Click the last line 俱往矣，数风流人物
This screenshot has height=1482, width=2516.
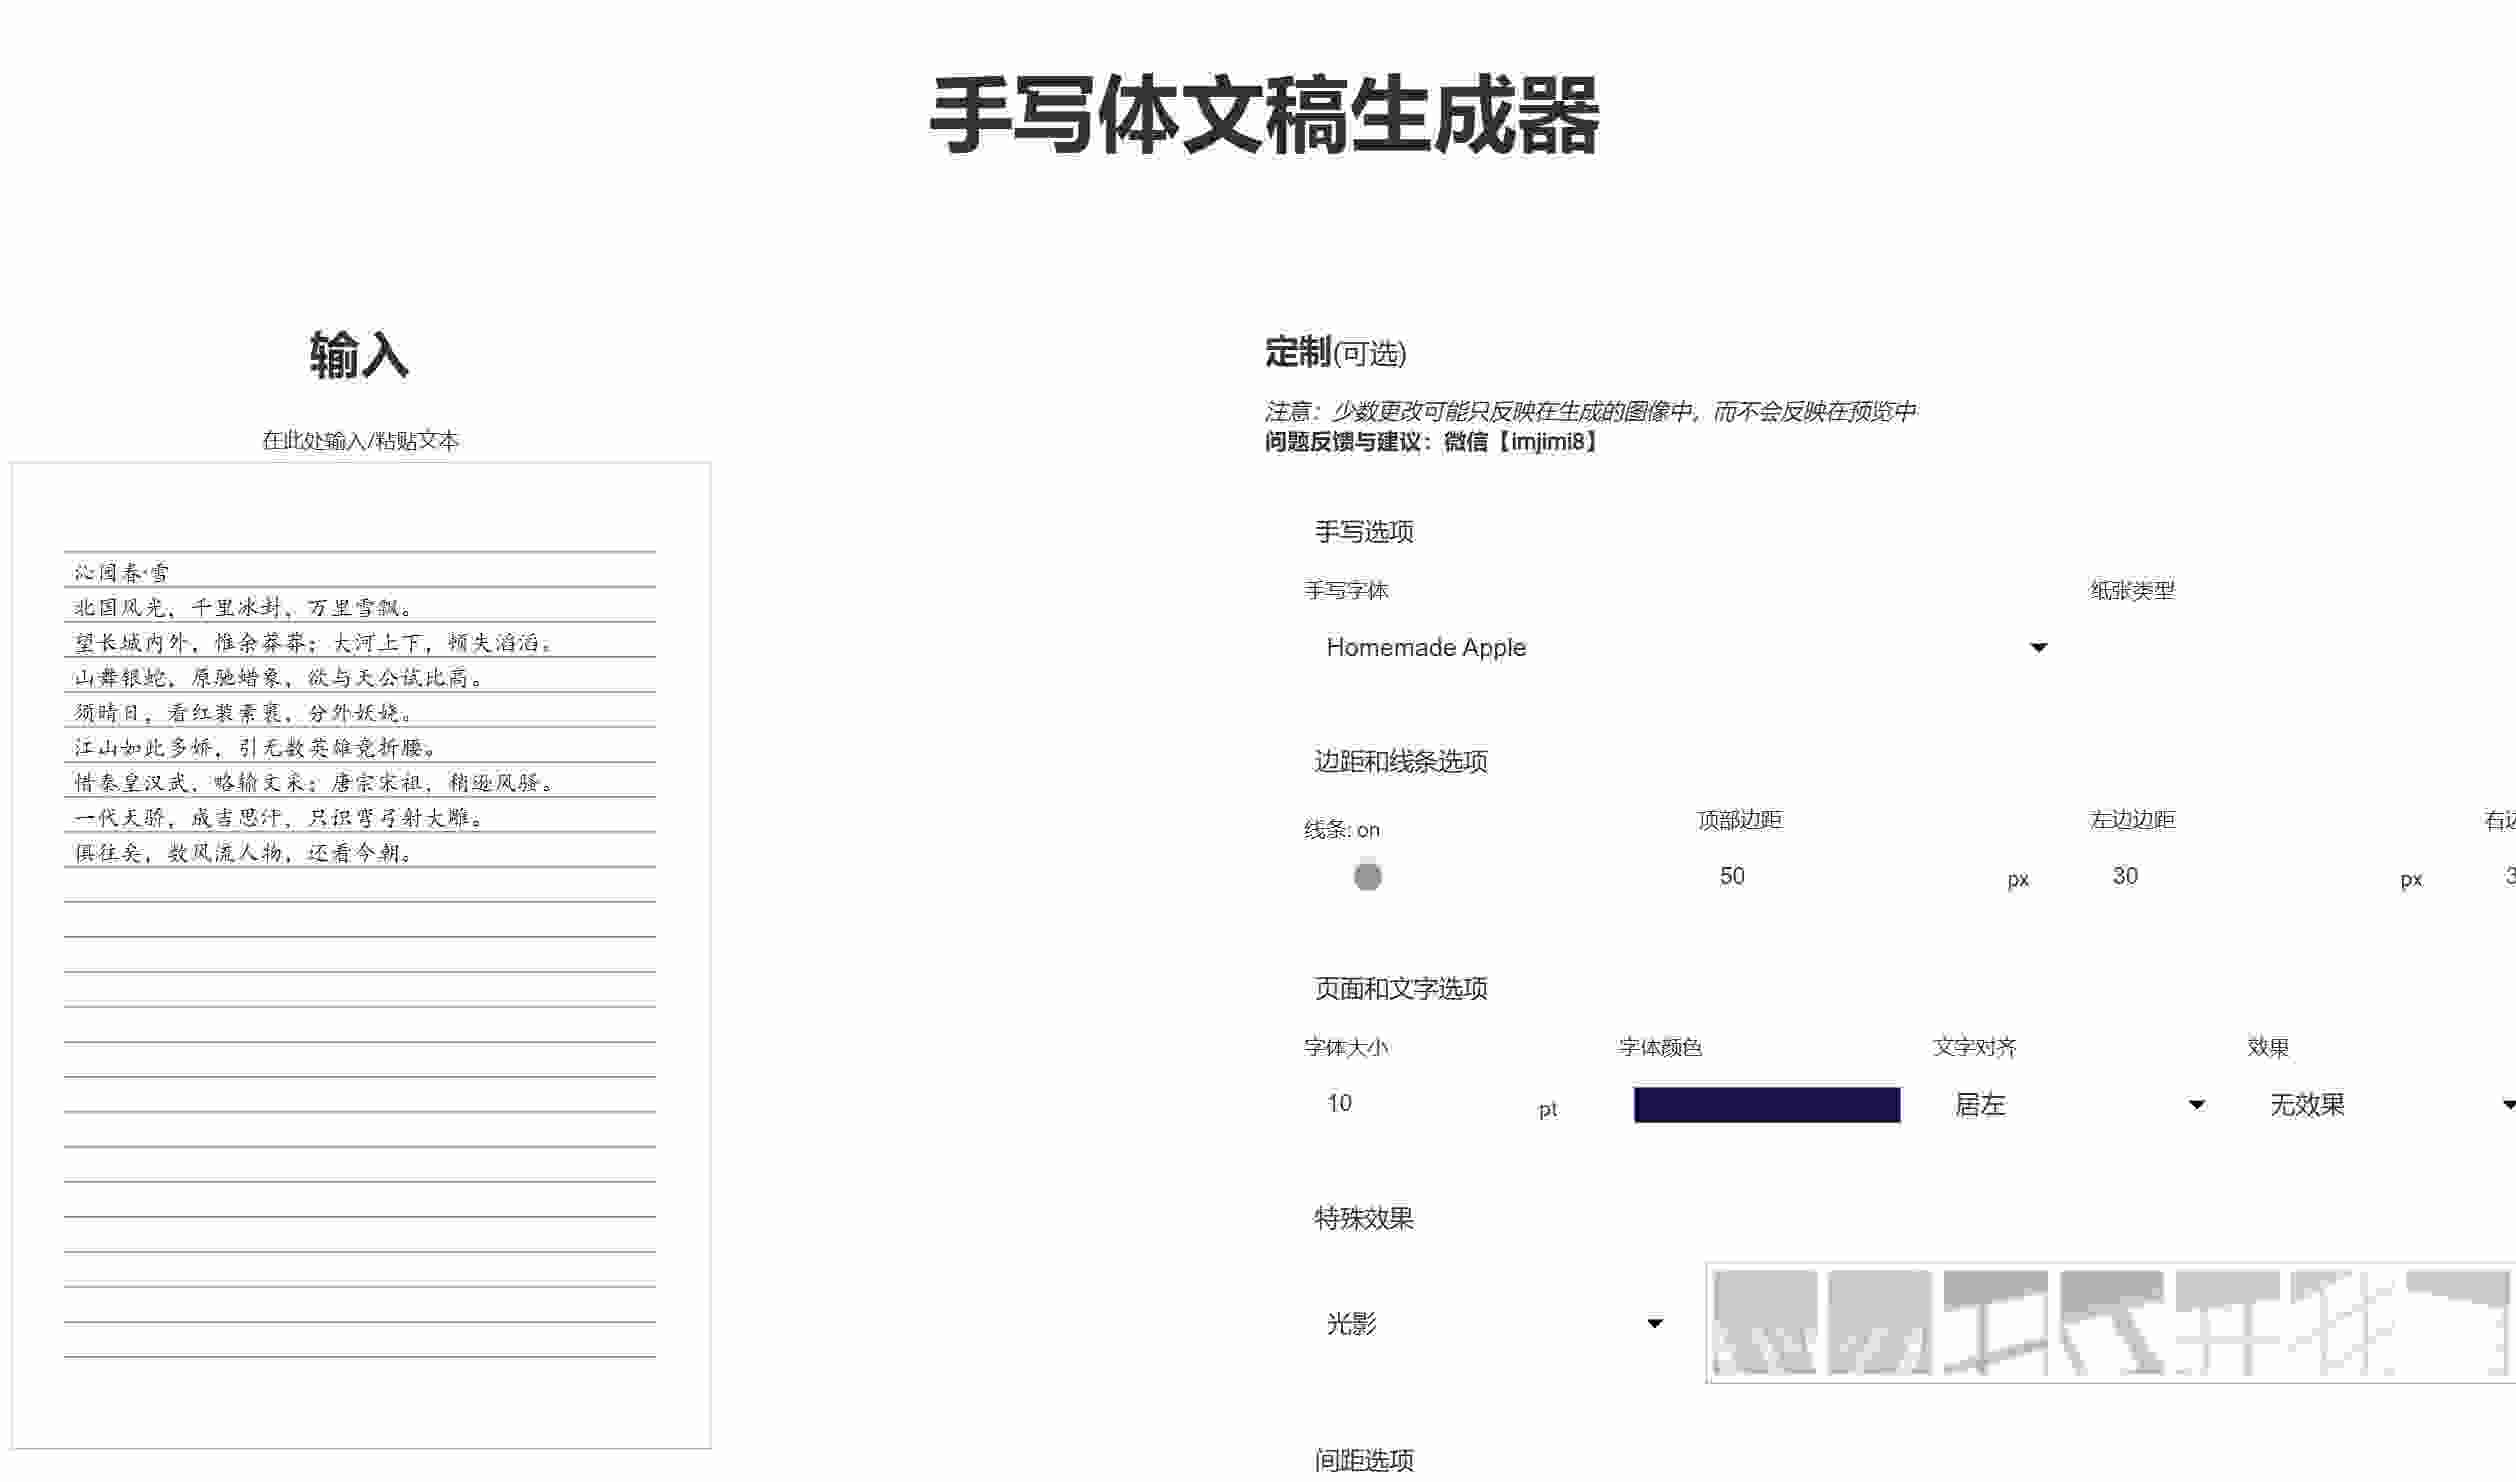click(x=243, y=853)
